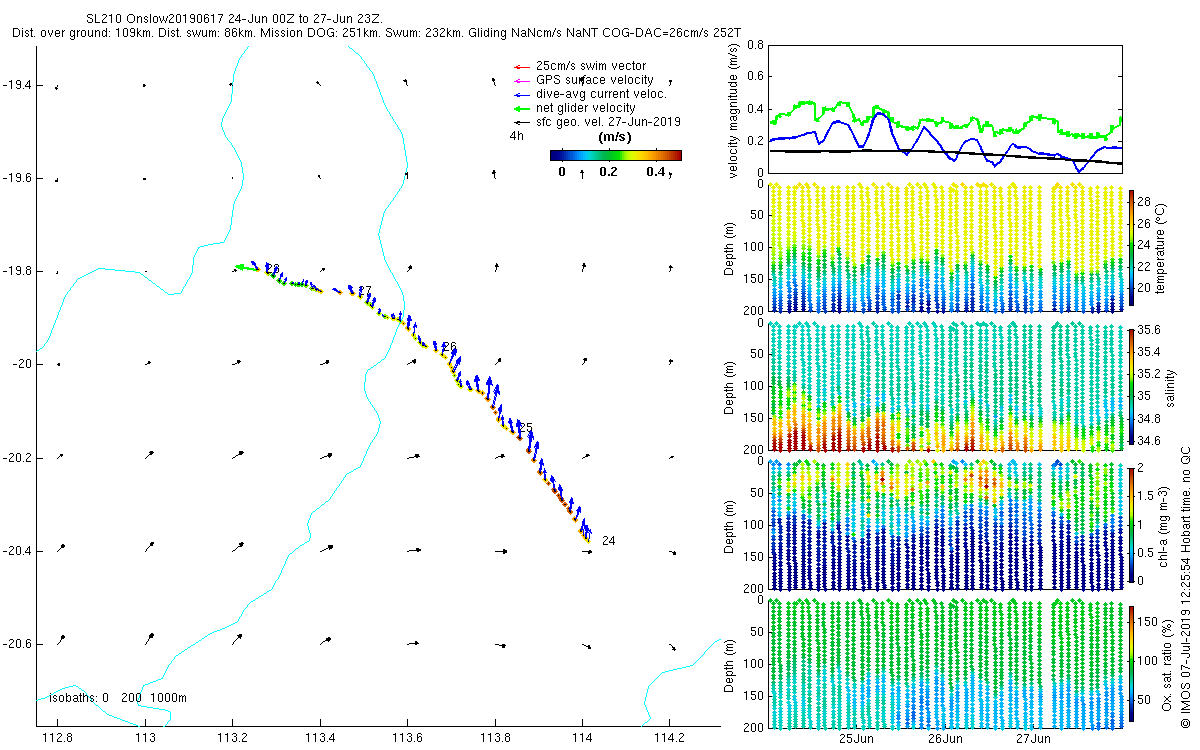
Task: Click the '0.8' tick on velocity magnitude axis
Action: (x=755, y=45)
